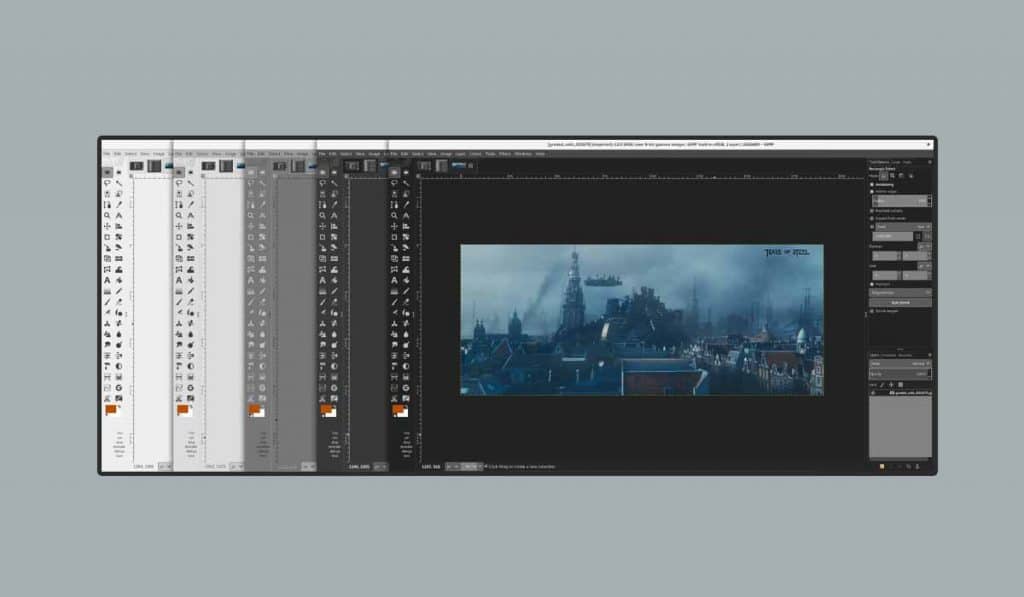Viewport: 1024px width, 597px height.
Task: Pick Free Select lasso in dark gray-theme toolbox
Action: pos(323,184)
